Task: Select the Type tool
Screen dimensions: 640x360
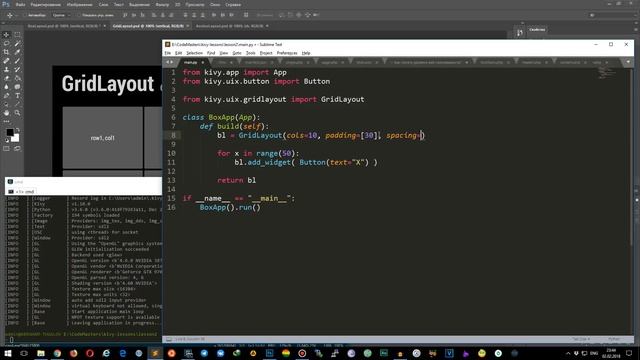Action: tap(17, 96)
